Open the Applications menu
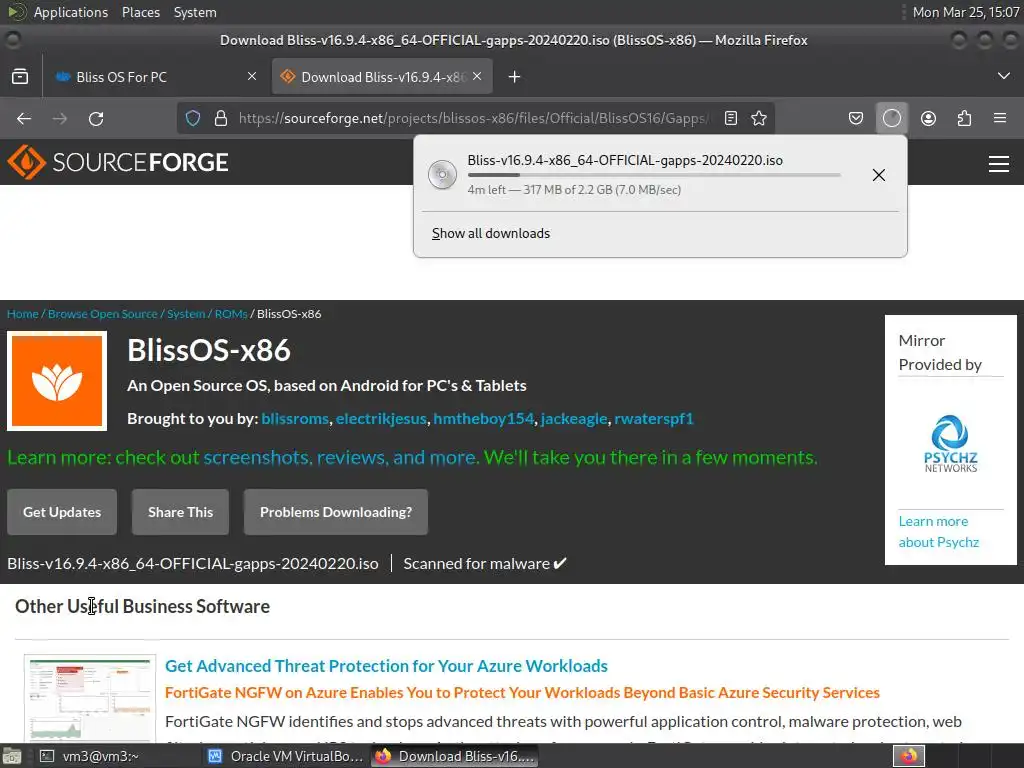Viewport: 1024px width, 768px height. click(x=71, y=12)
